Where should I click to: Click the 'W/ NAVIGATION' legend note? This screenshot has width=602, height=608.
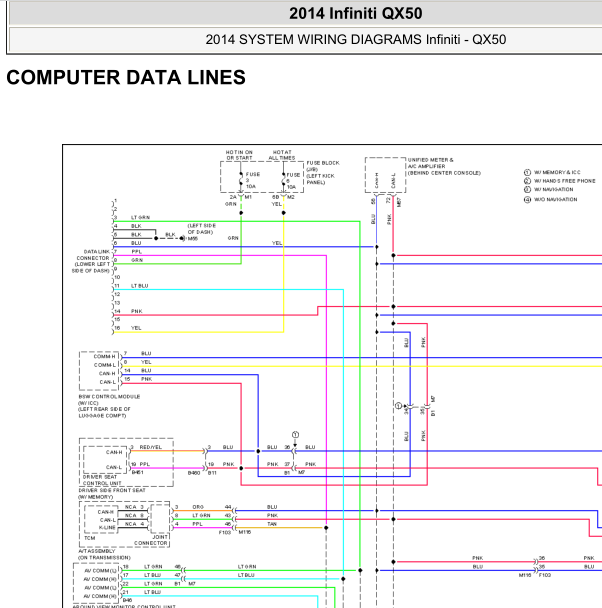553,189
